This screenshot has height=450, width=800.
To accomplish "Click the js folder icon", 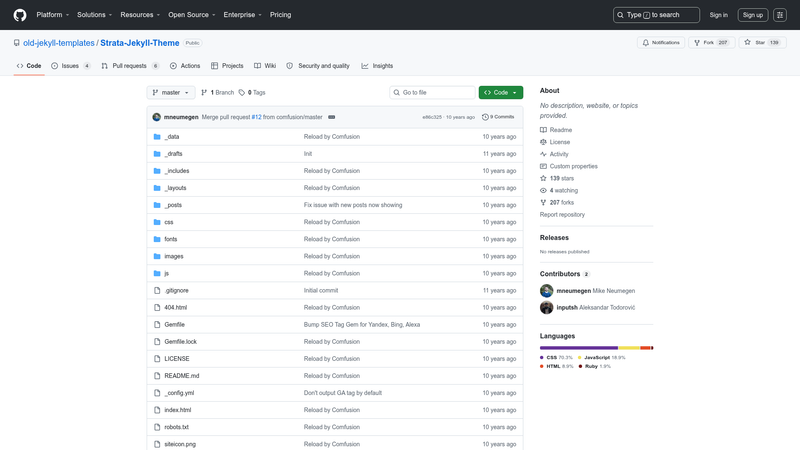I will 157,273.
